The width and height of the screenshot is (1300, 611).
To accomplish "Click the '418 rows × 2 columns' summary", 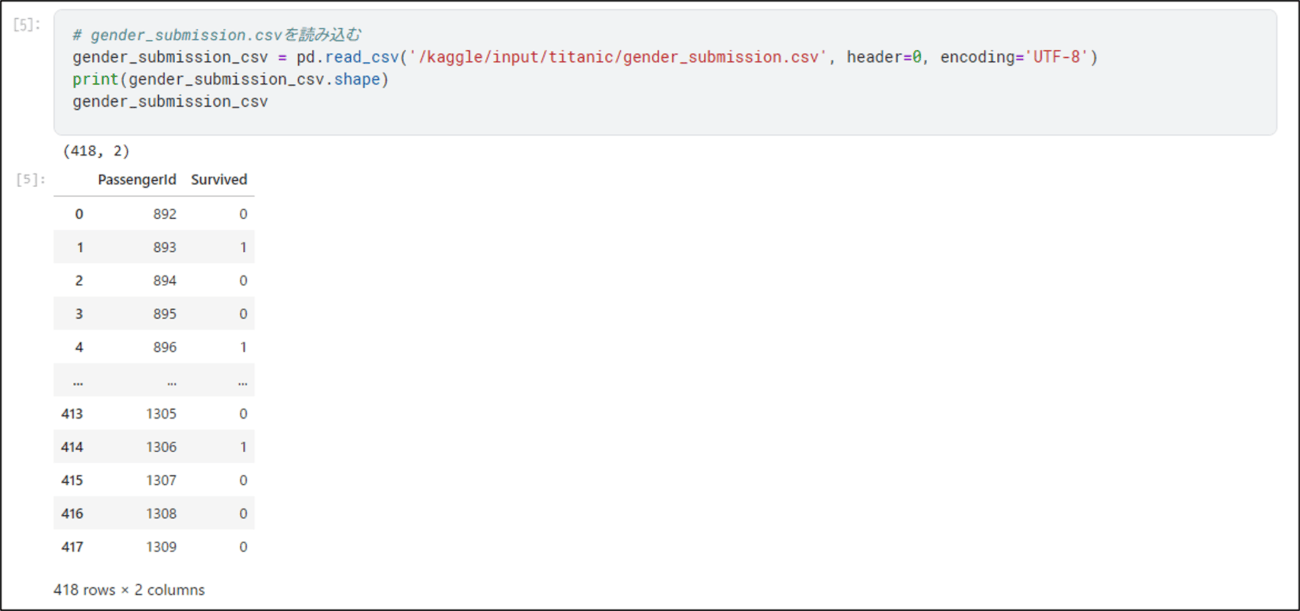I will coord(129,590).
